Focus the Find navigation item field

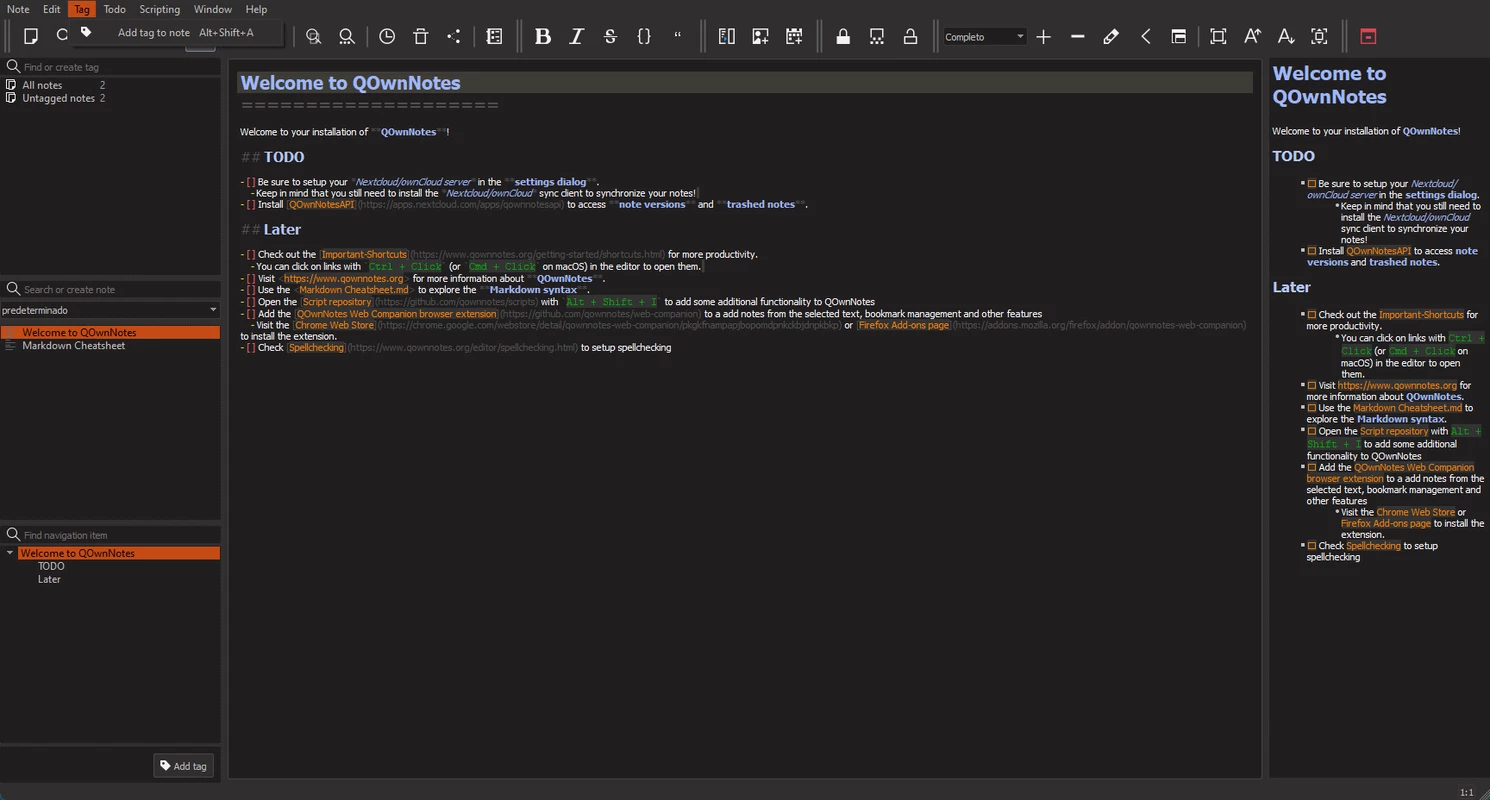pos(110,535)
